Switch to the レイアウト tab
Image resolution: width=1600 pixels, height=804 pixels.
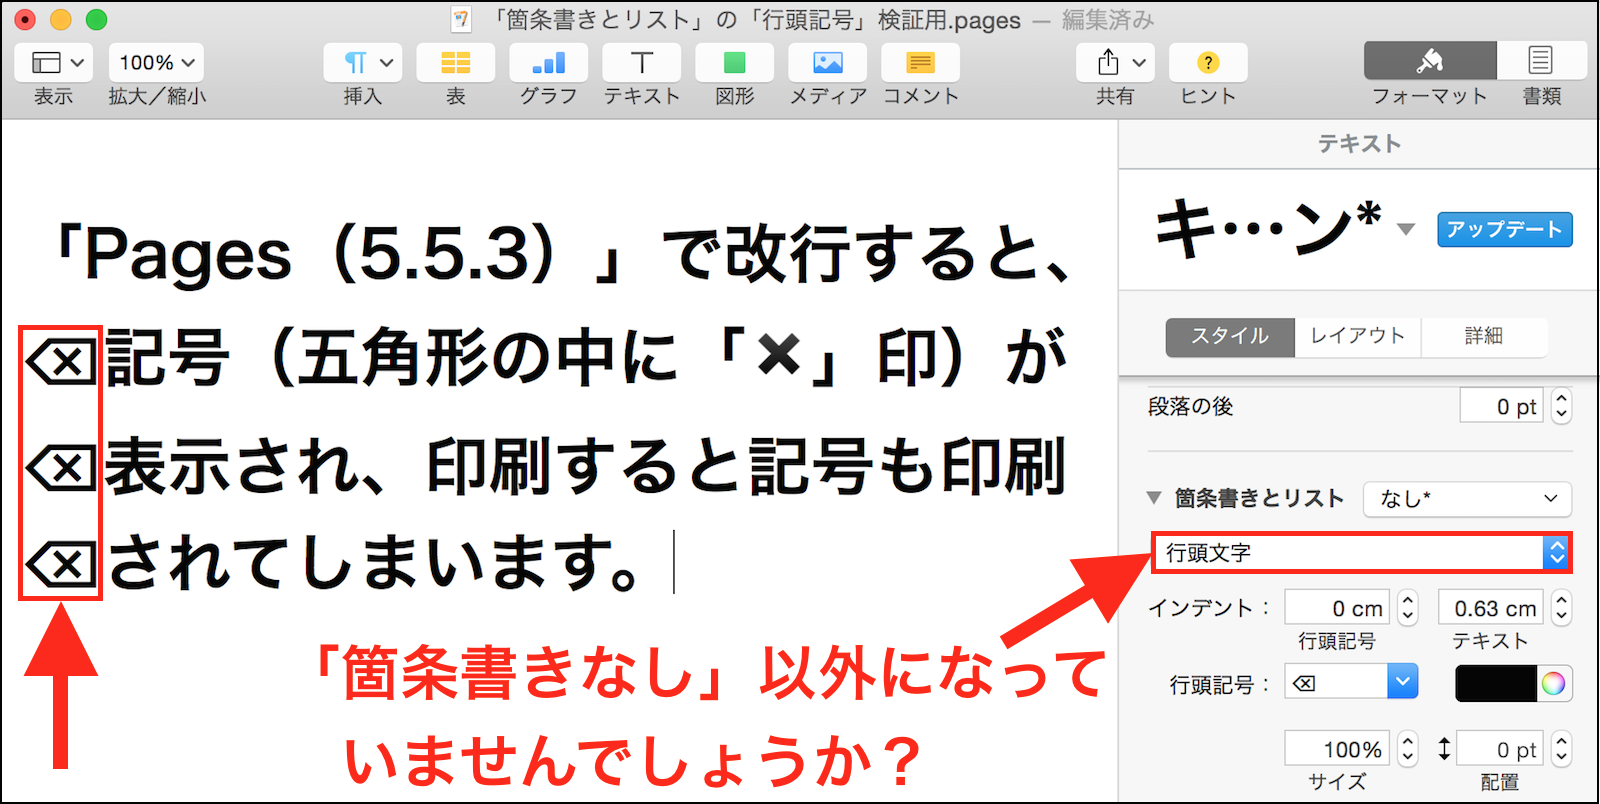[x=1358, y=337]
